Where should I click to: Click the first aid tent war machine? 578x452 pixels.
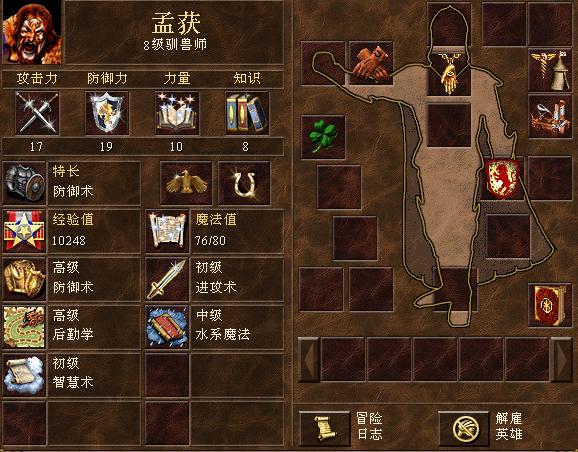tap(550, 70)
